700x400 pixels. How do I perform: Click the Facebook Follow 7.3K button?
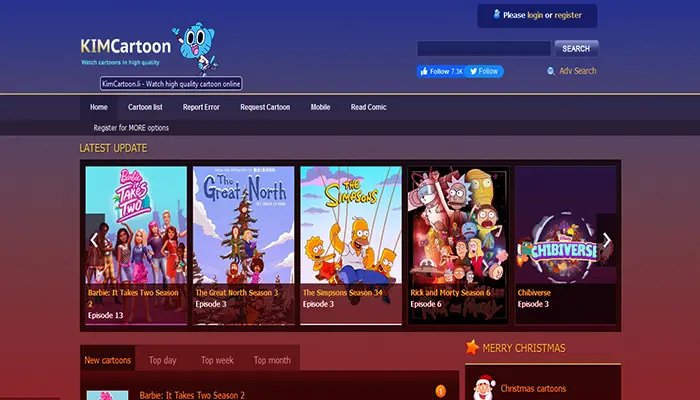440,71
